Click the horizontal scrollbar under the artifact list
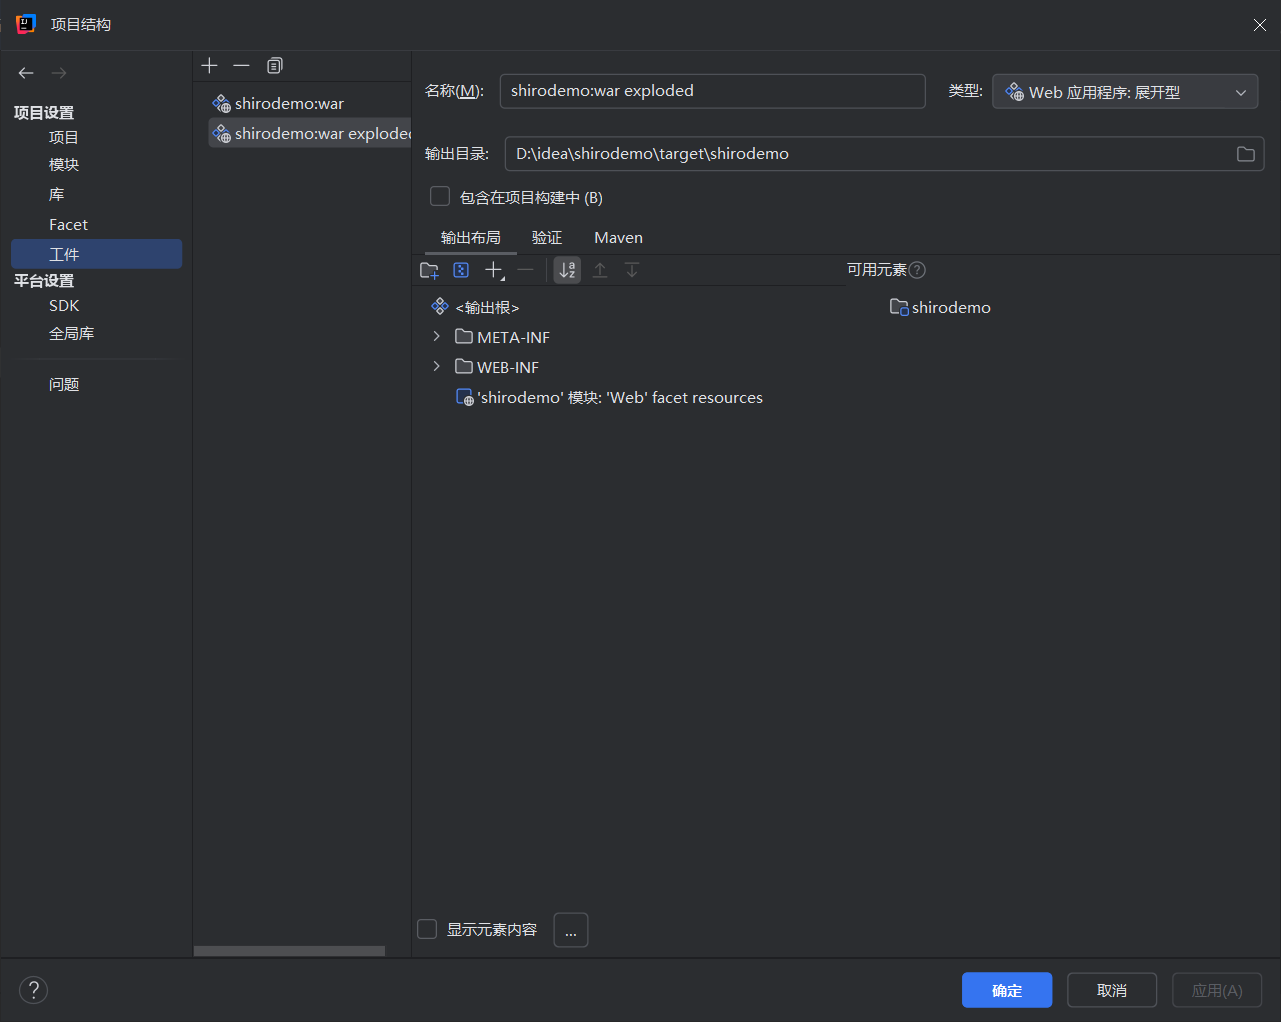The width and height of the screenshot is (1281, 1022). tap(289, 951)
